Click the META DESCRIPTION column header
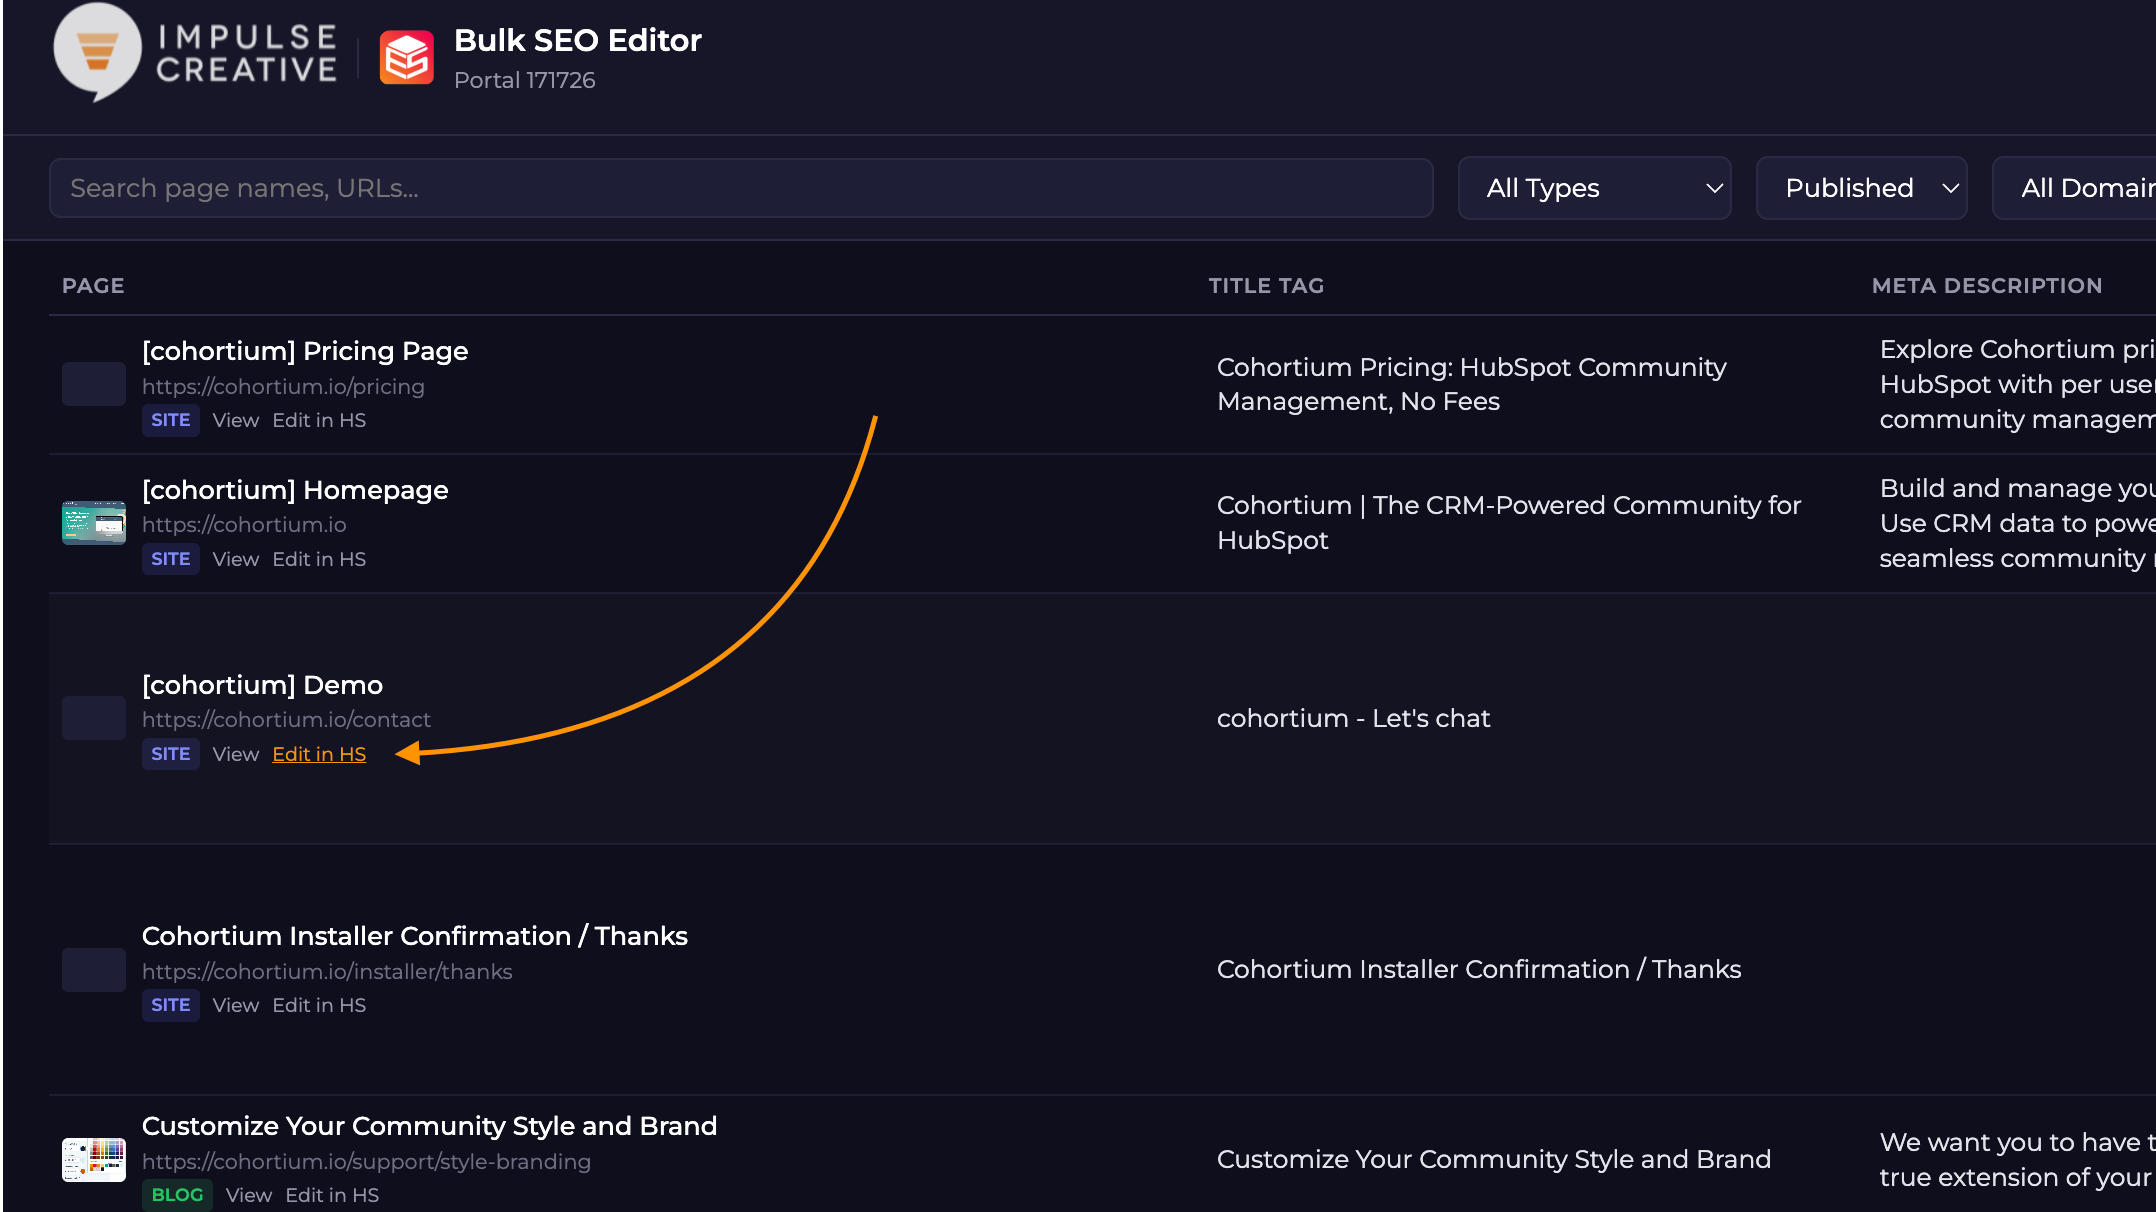Screen dimensions: 2156x1212 click(1986, 286)
